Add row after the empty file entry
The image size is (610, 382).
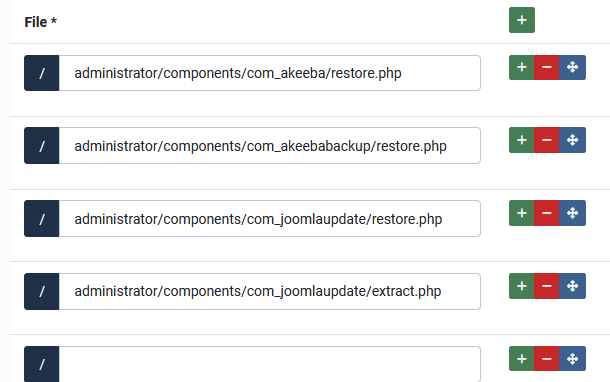pos(521,359)
